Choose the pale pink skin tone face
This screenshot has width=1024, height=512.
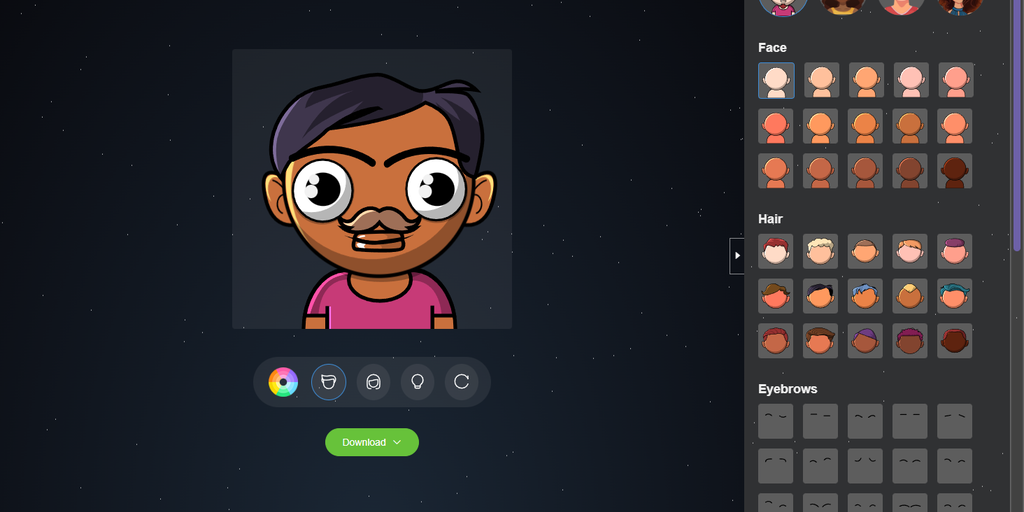911,80
